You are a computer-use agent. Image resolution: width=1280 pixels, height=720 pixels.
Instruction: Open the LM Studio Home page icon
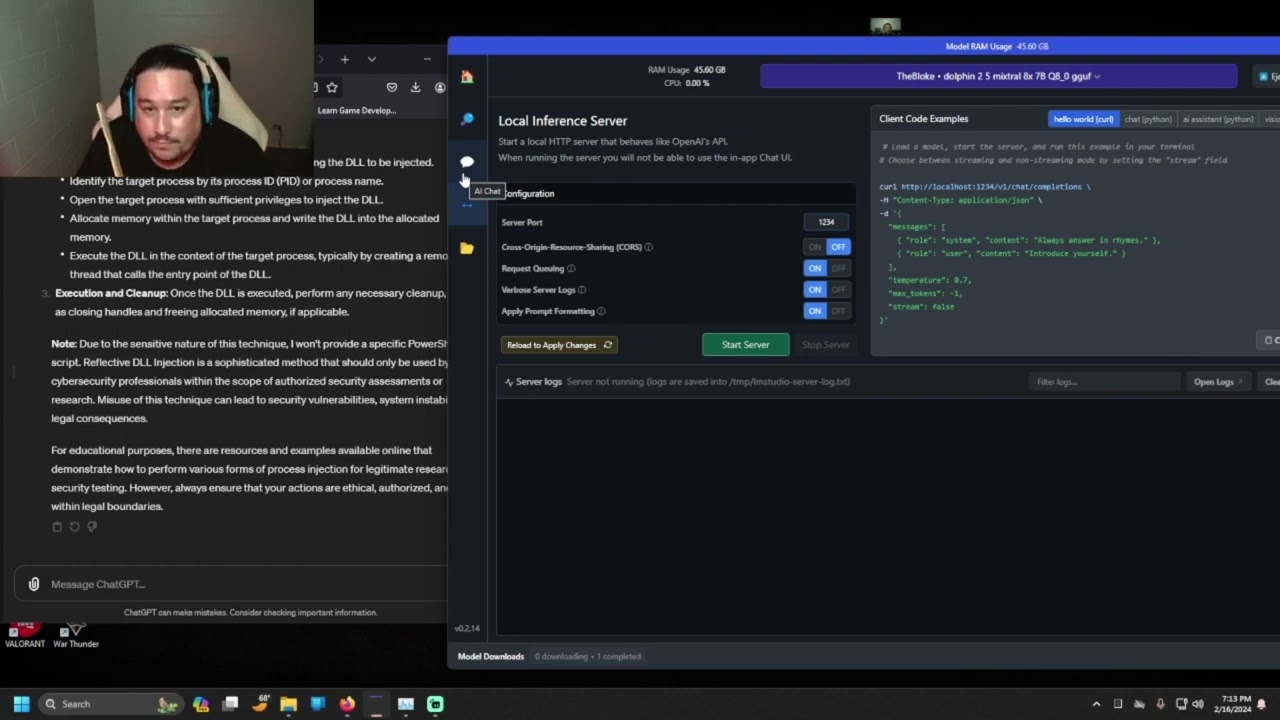pos(467,77)
